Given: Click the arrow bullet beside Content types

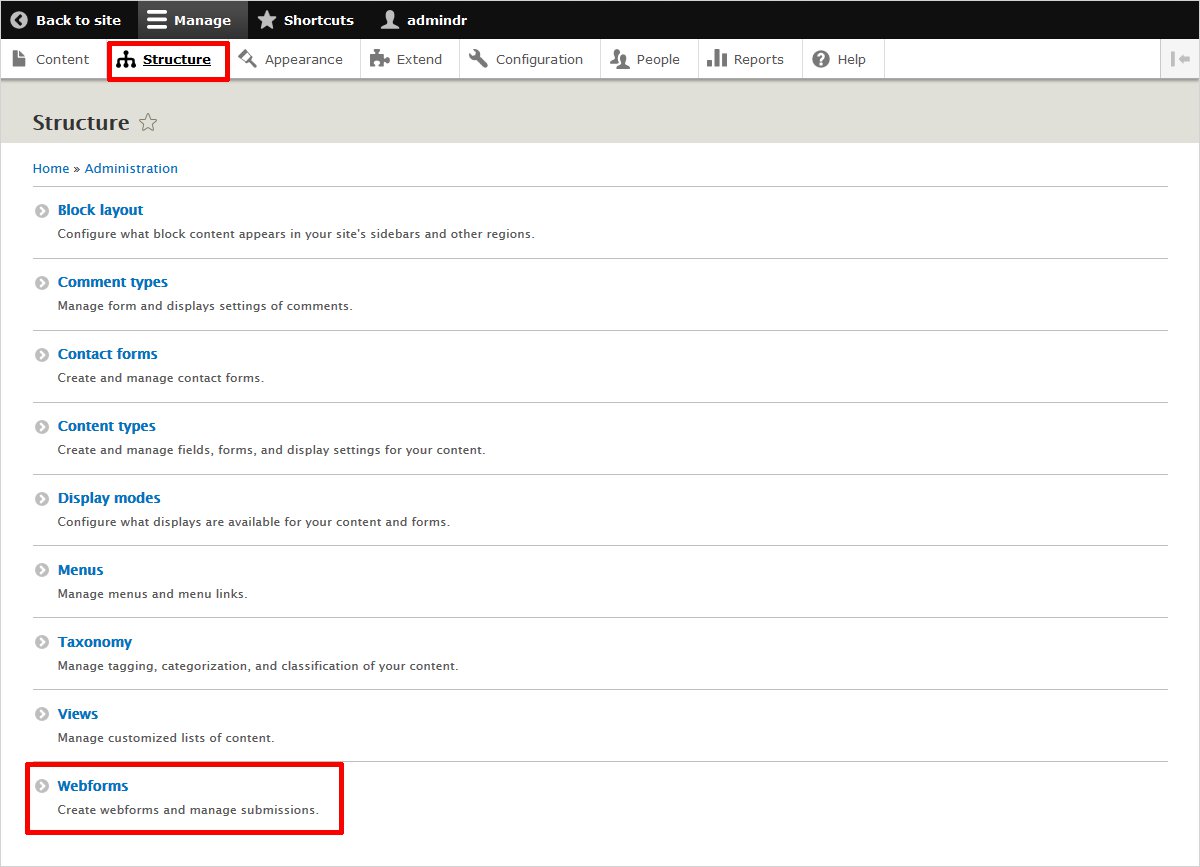Looking at the screenshot, I should point(42,427).
